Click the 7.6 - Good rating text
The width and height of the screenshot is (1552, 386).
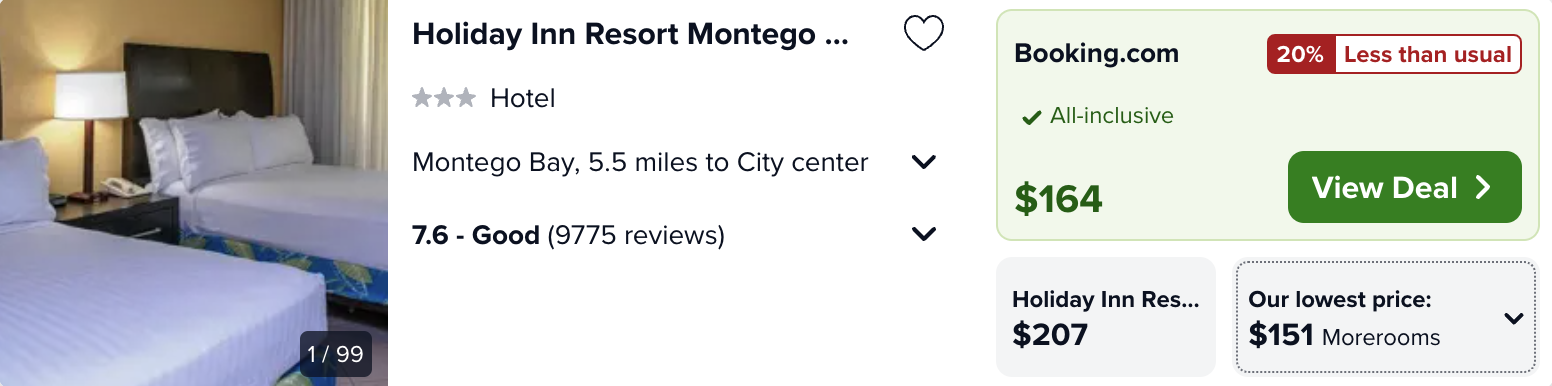coord(476,235)
